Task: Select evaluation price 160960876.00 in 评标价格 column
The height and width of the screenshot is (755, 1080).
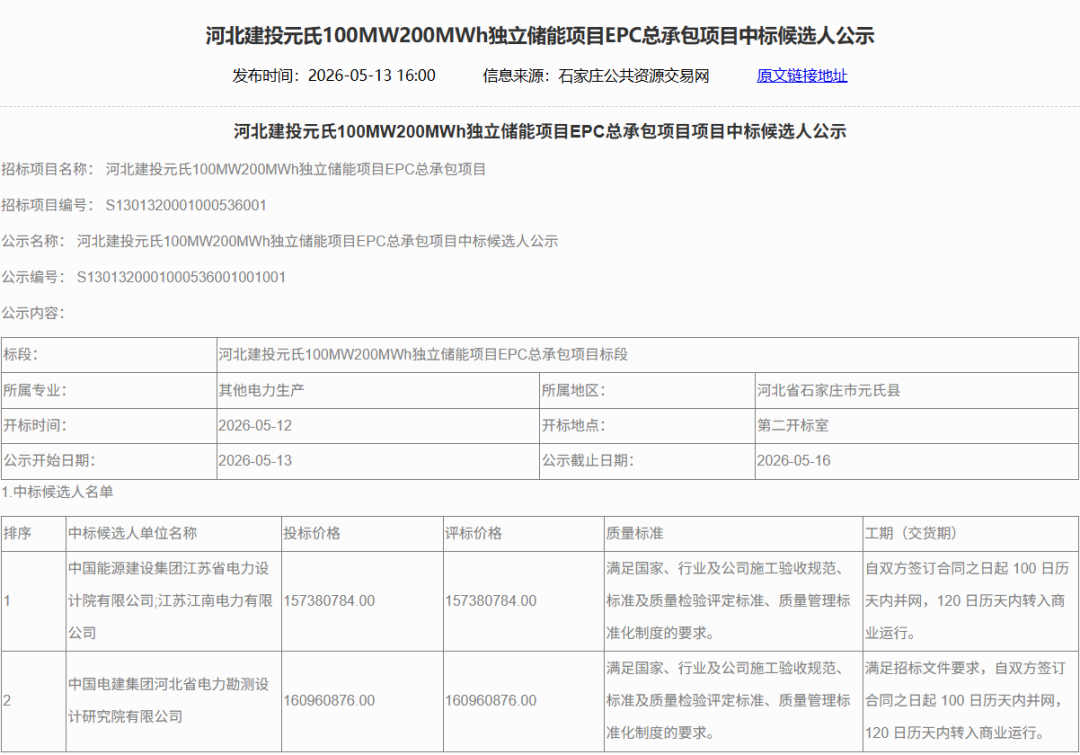Action: coord(523,701)
